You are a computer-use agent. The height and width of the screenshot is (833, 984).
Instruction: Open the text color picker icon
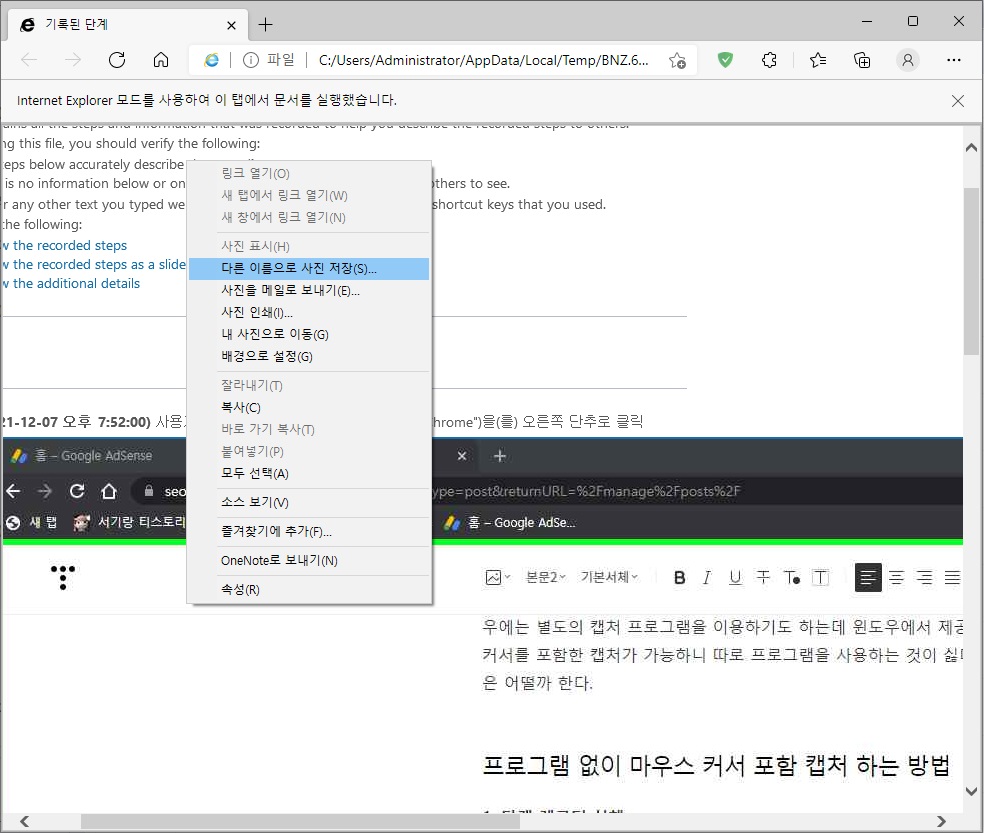[x=791, y=577]
